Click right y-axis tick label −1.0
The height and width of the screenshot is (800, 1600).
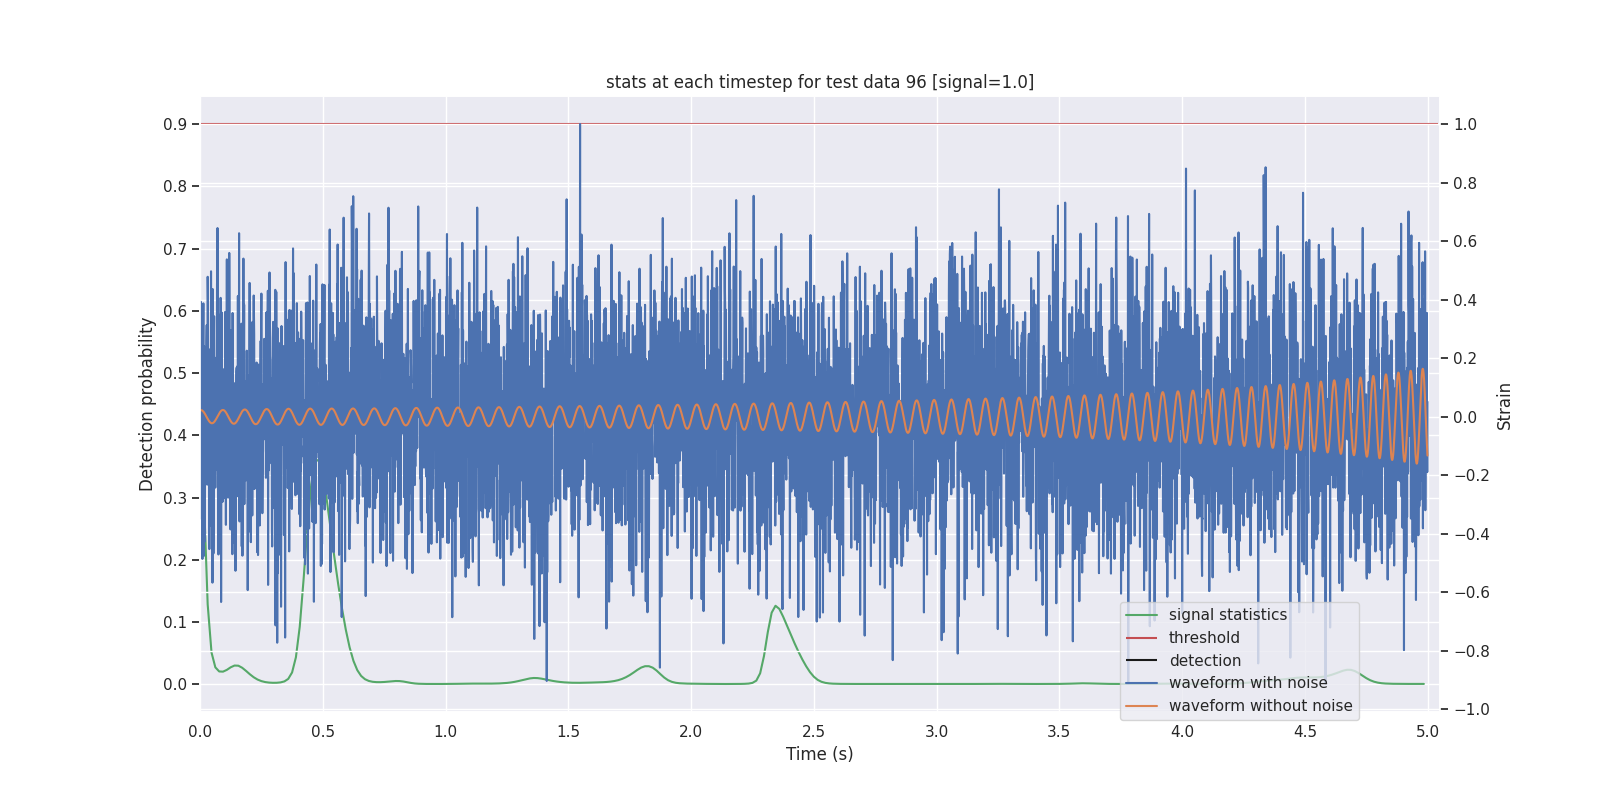[1471, 710]
